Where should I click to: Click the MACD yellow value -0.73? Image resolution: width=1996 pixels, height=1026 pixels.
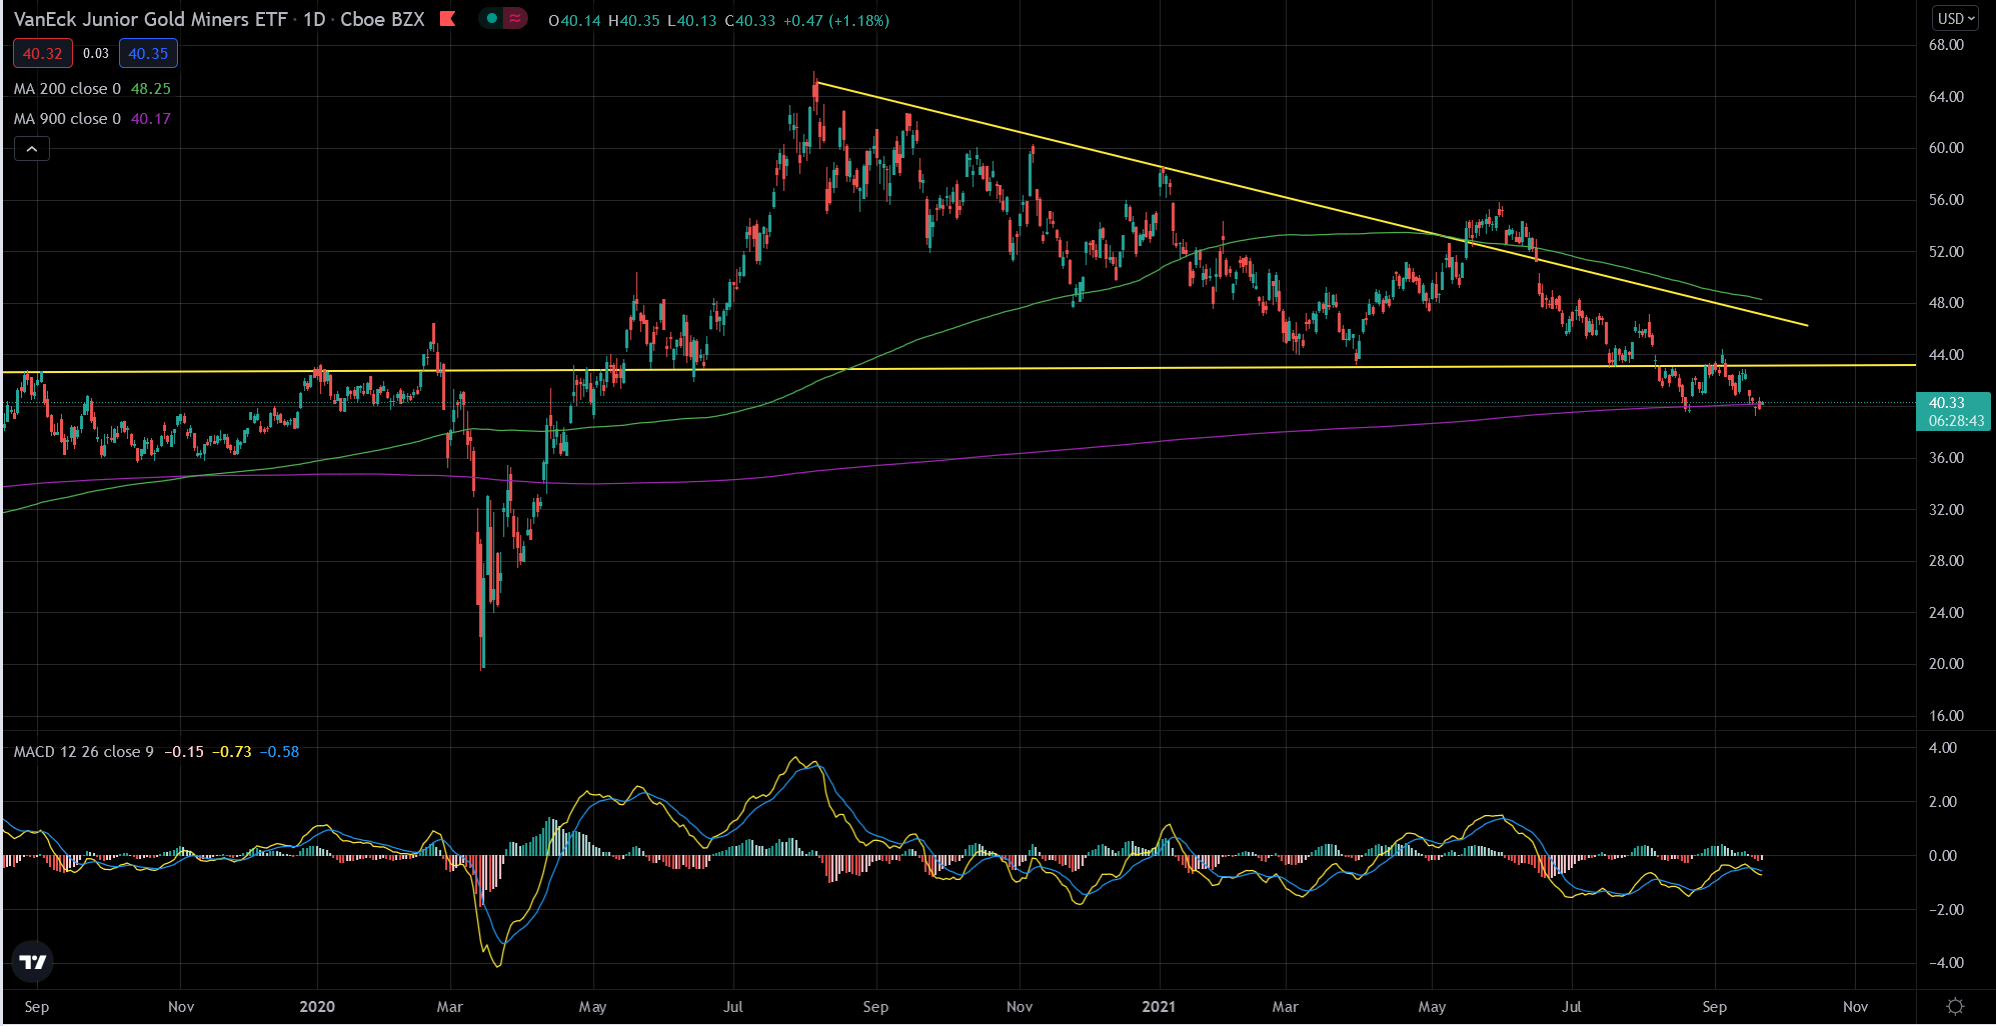(x=232, y=752)
